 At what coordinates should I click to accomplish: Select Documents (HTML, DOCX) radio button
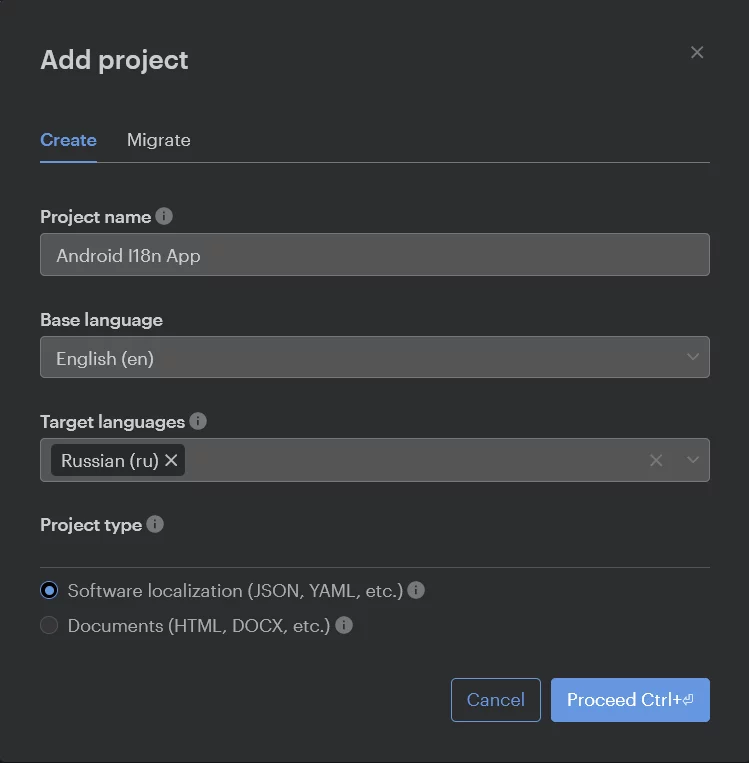(49, 625)
